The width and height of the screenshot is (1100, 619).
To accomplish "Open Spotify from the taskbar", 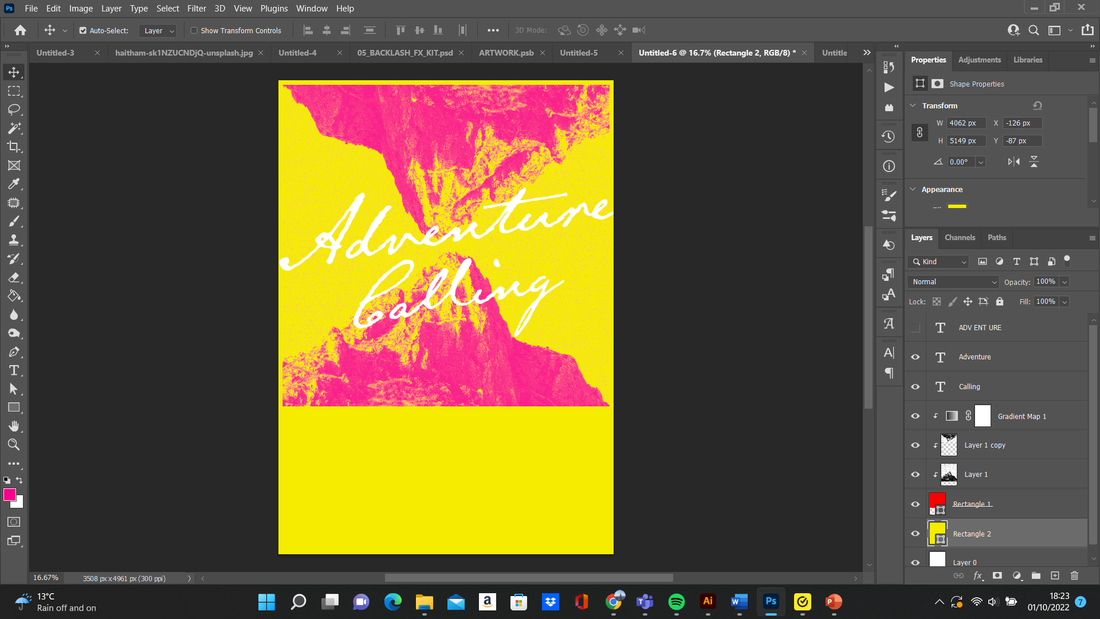I will [676, 601].
